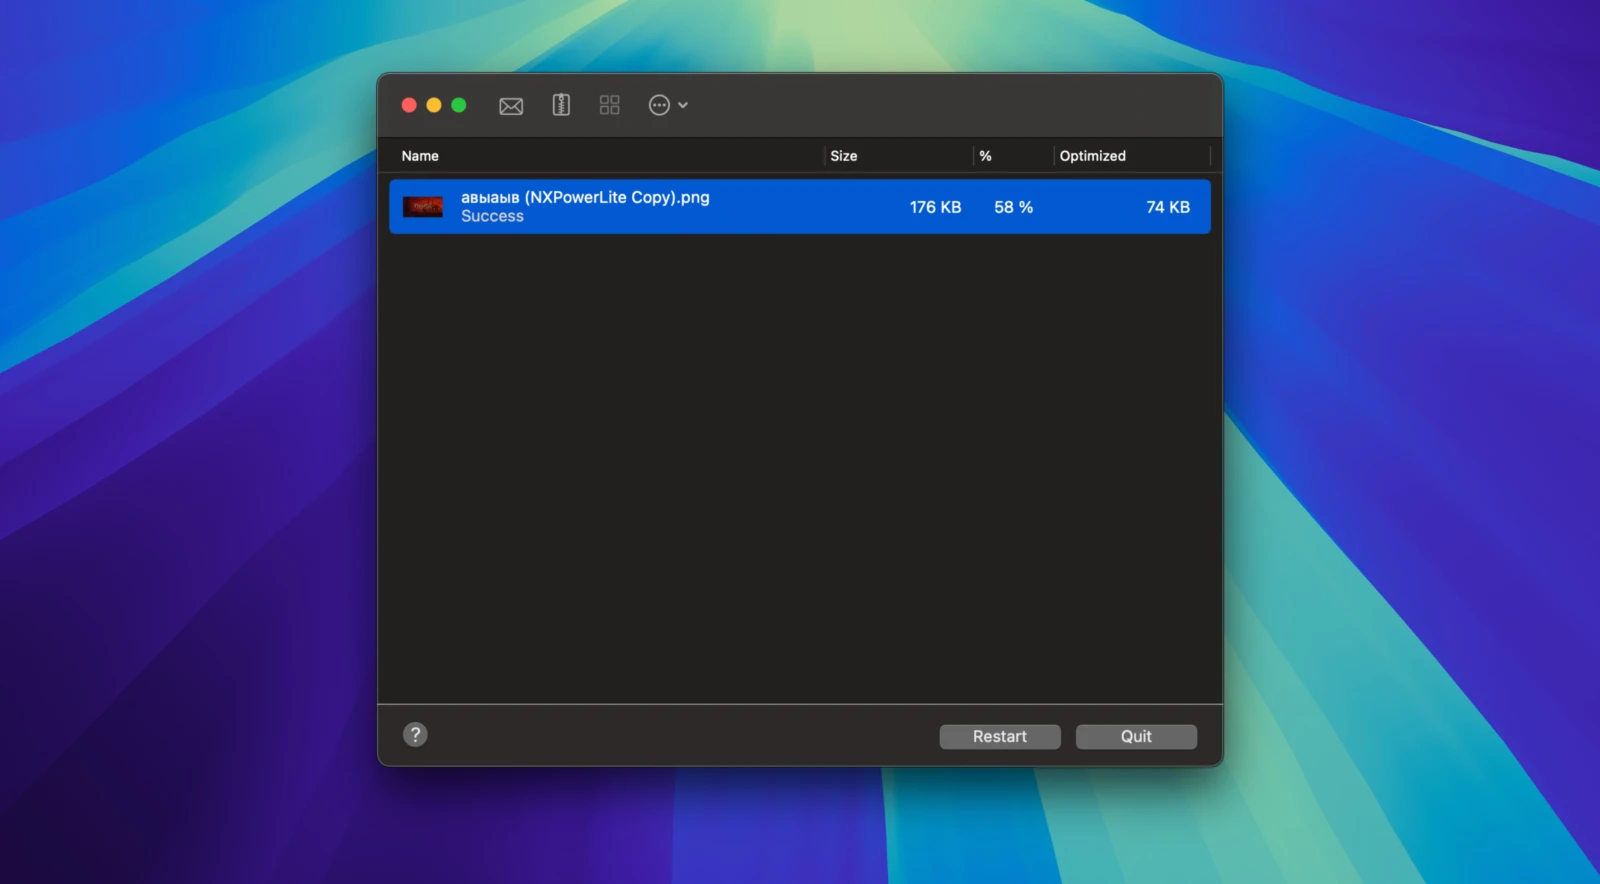Click the PNG file's thumbnail preview

tap(423, 207)
